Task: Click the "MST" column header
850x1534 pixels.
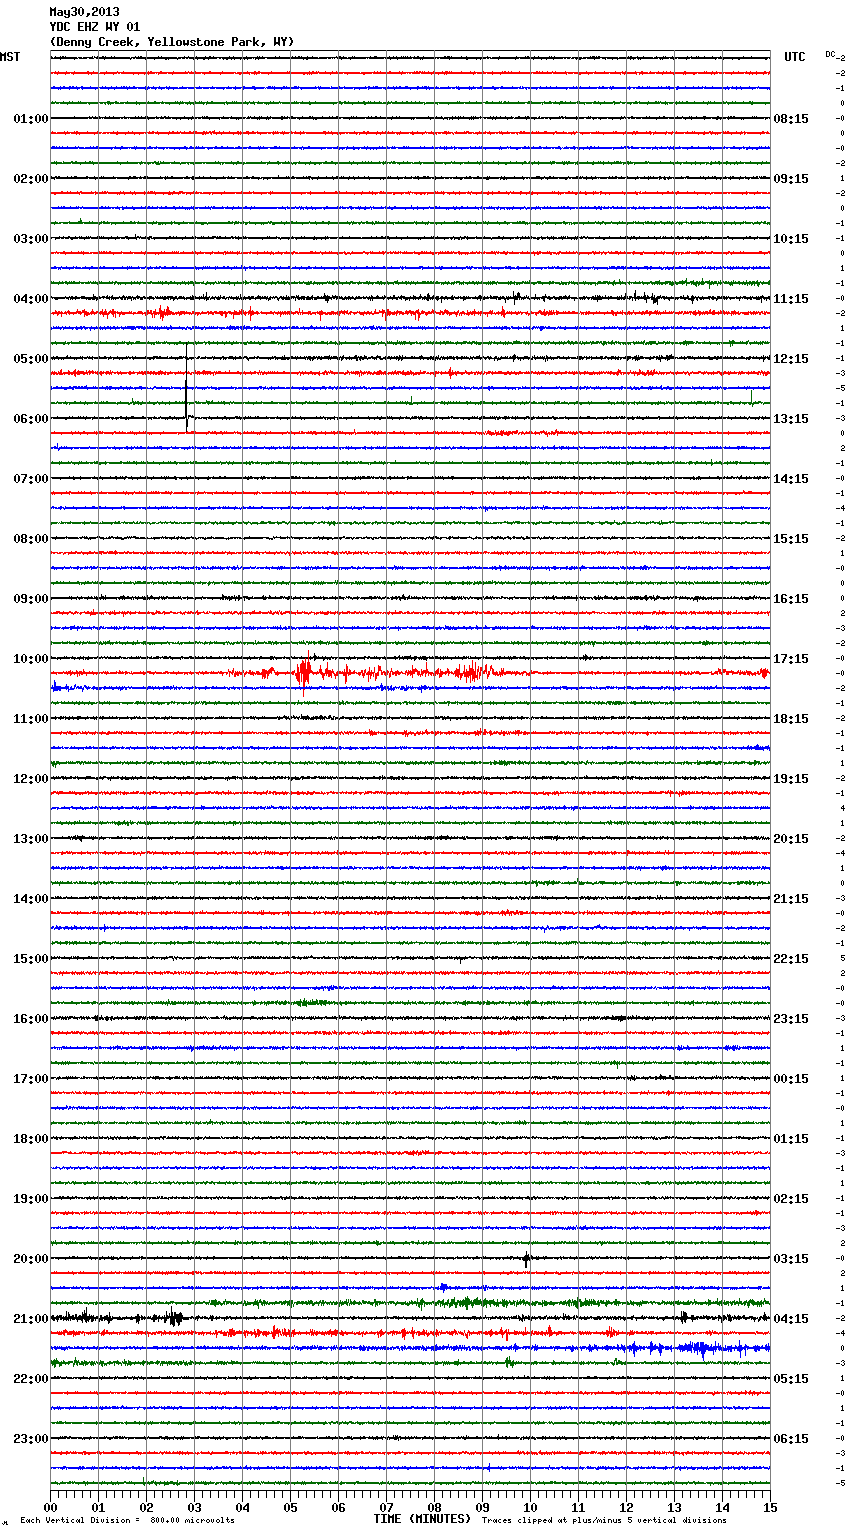Action: 10,57
